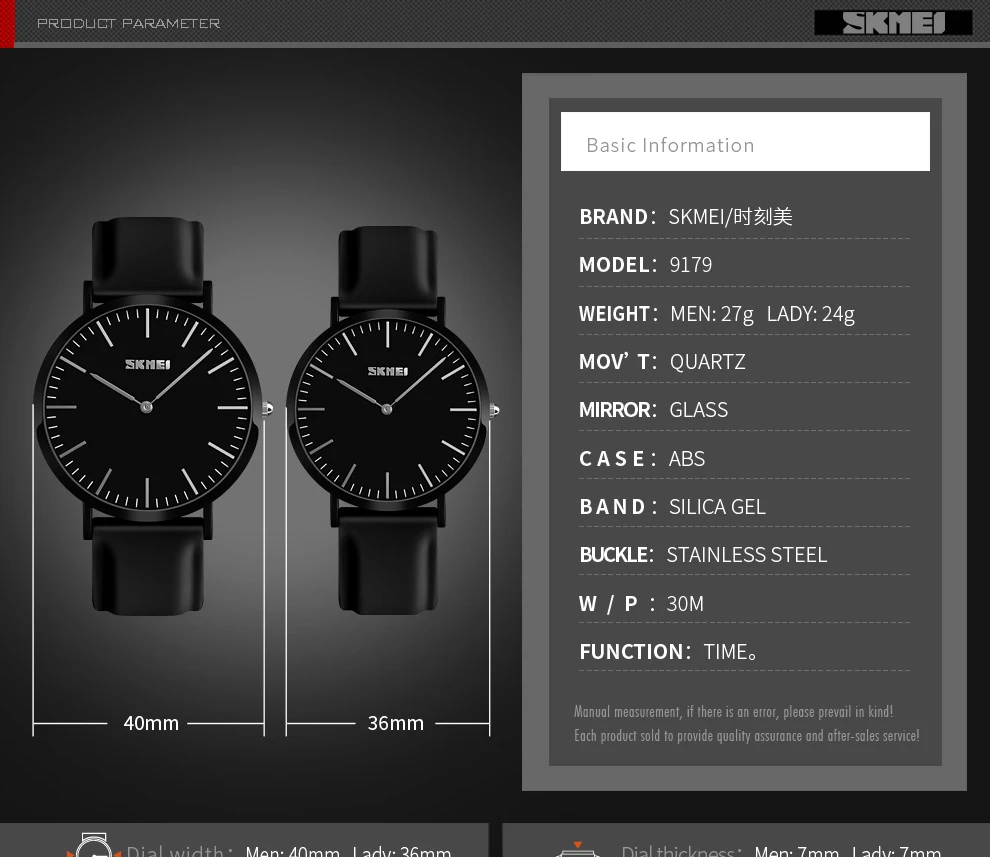Click the 'Manual measurement' disclaimer line
This screenshot has height=857, width=990.
click(733, 712)
